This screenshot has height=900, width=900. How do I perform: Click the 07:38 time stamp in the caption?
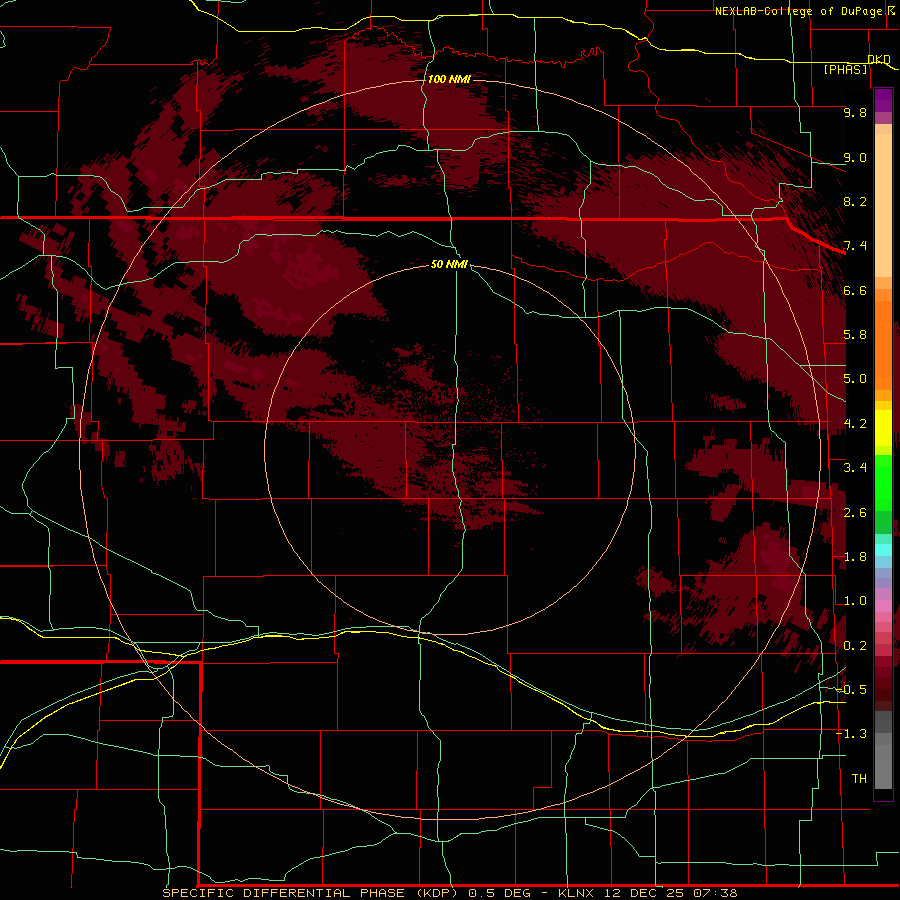coord(715,893)
